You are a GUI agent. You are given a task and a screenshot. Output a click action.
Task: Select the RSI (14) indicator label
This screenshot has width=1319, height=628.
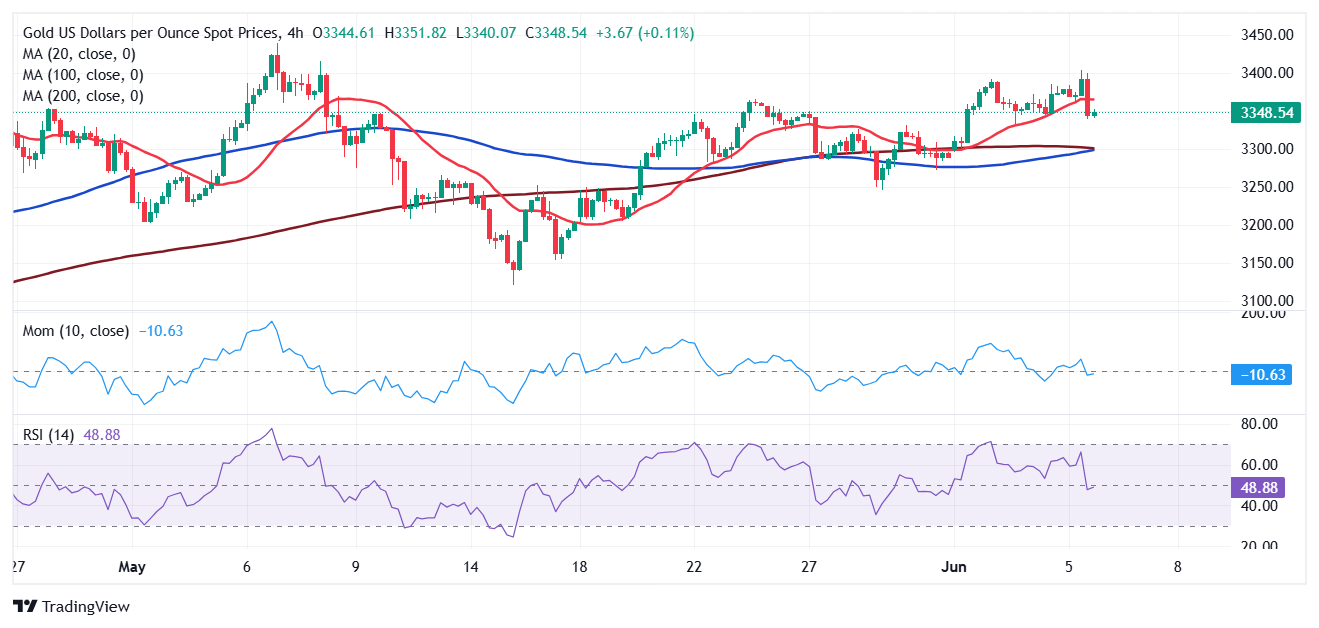pos(46,435)
